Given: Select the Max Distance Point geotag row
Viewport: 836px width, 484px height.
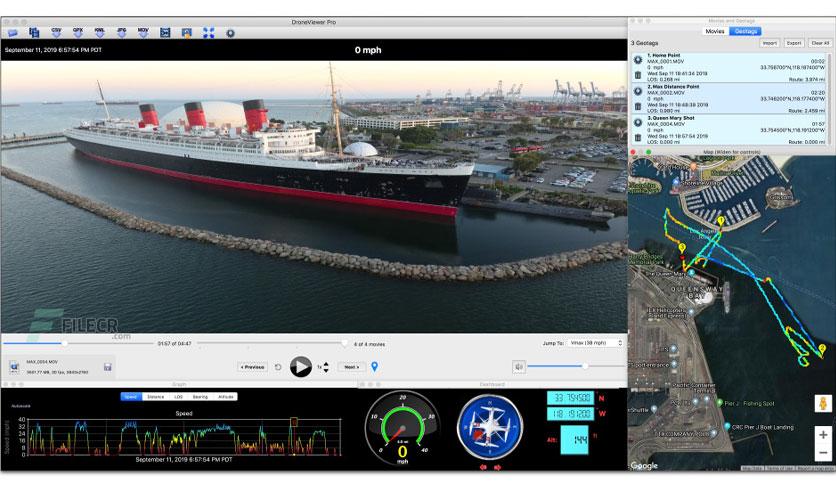Looking at the screenshot, I should click(x=729, y=99).
